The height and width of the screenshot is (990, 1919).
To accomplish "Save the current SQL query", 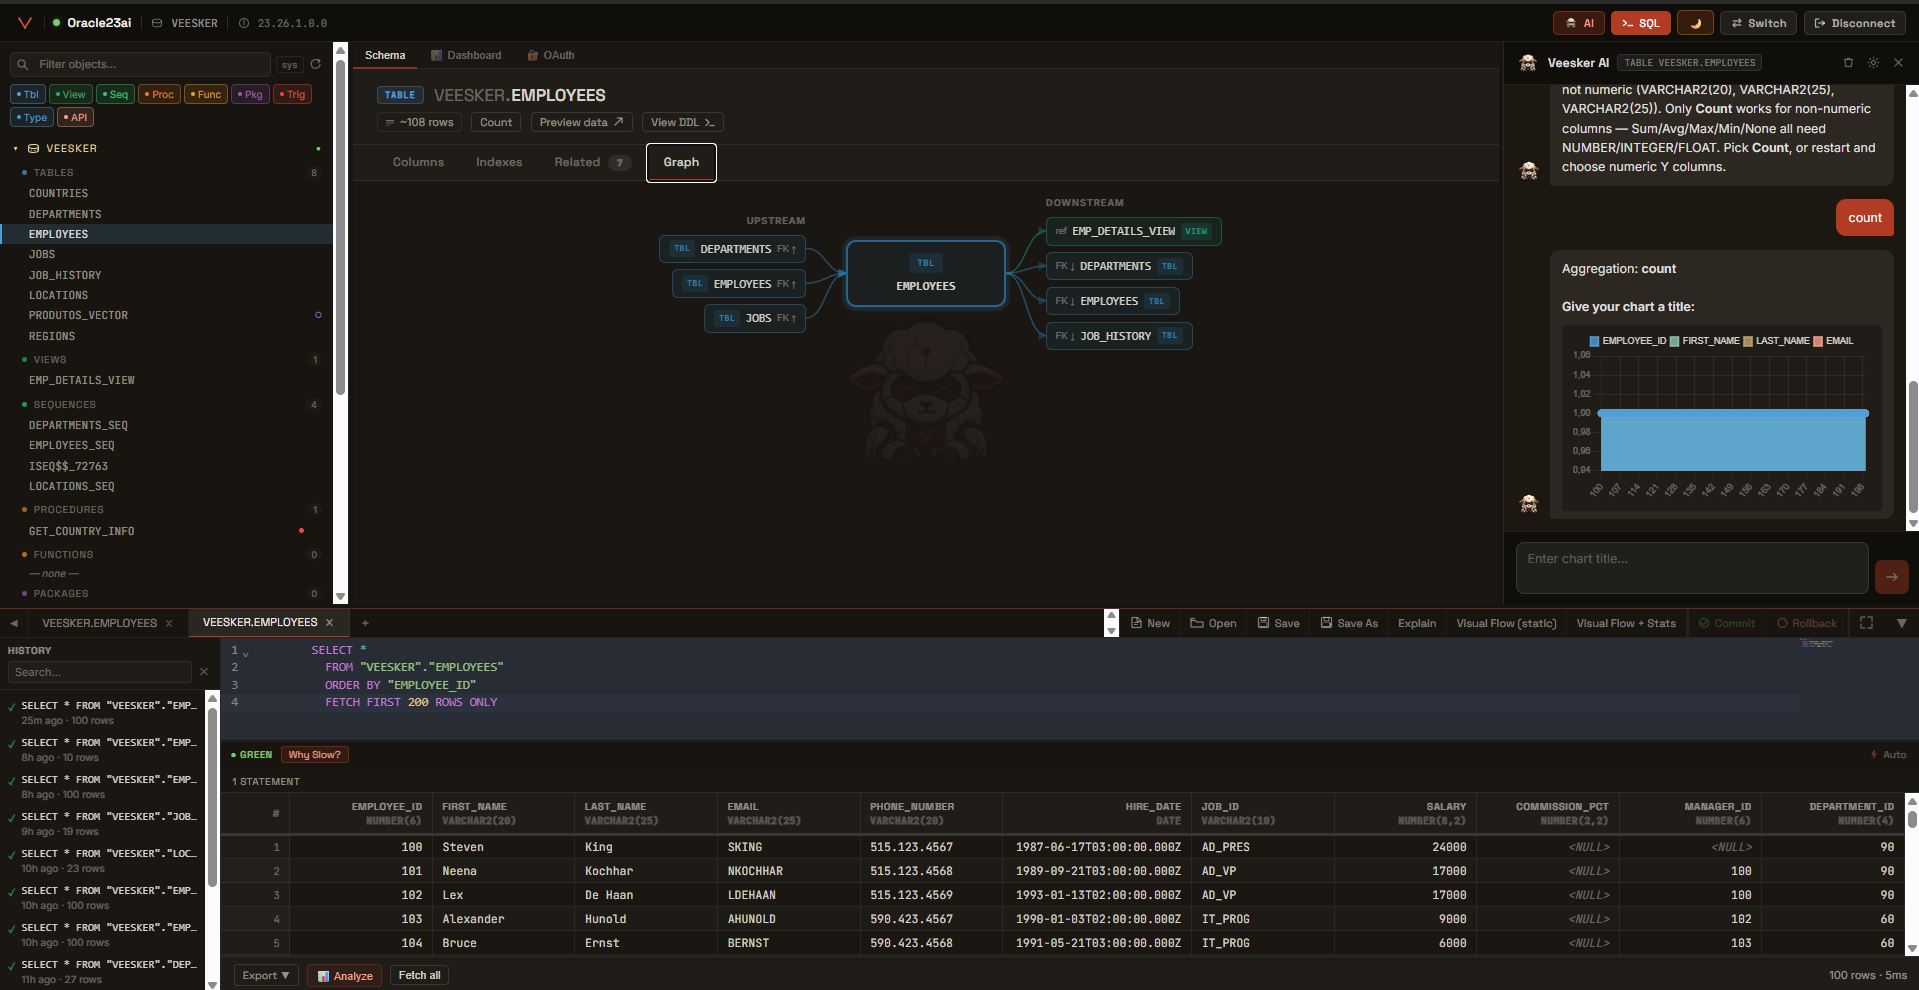I will (x=1278, y=623).
